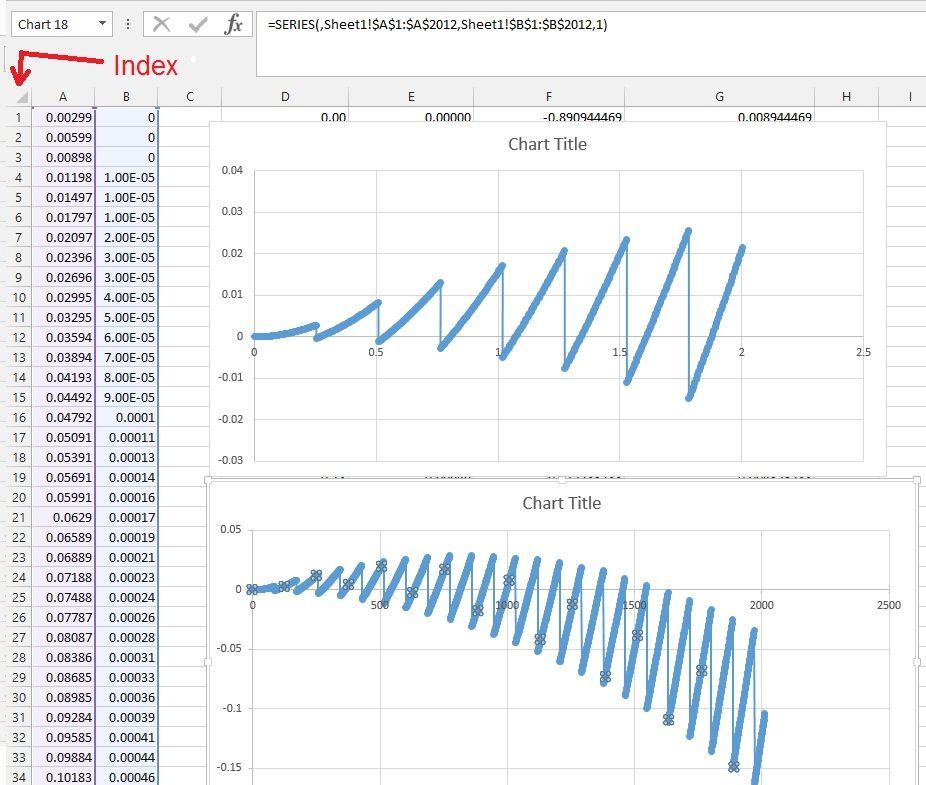Select column E header

pyautogui.click(x=411, y=97)
